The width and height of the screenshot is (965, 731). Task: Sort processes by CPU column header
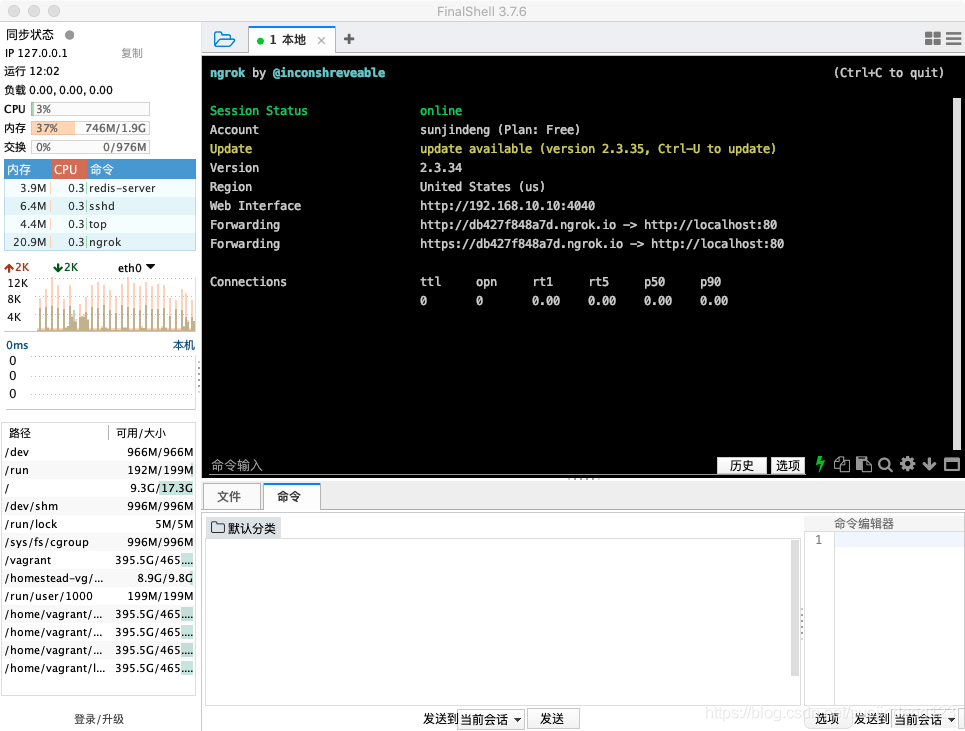pos(66,169)
